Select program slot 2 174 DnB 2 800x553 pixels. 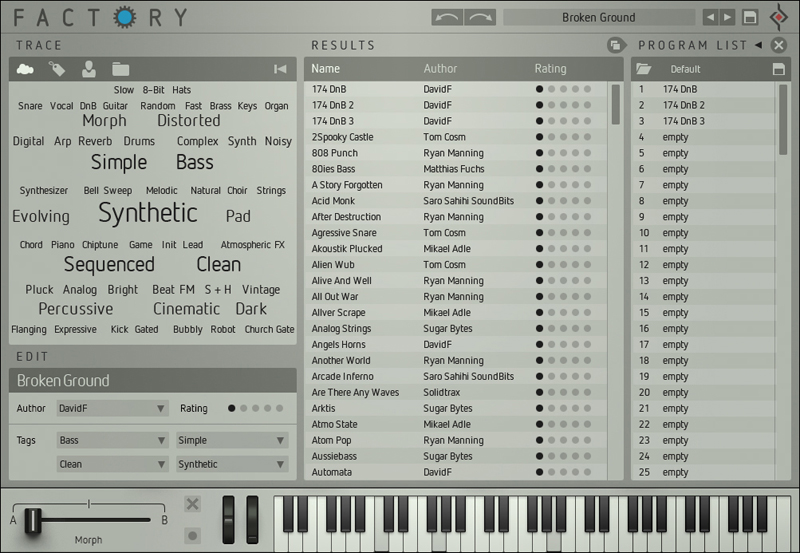[704, 105]
